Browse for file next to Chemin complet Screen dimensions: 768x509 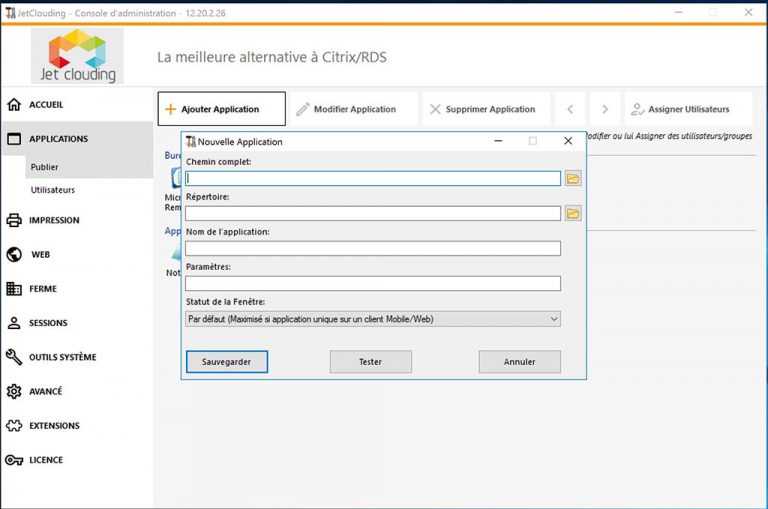[x=573, y=178]
